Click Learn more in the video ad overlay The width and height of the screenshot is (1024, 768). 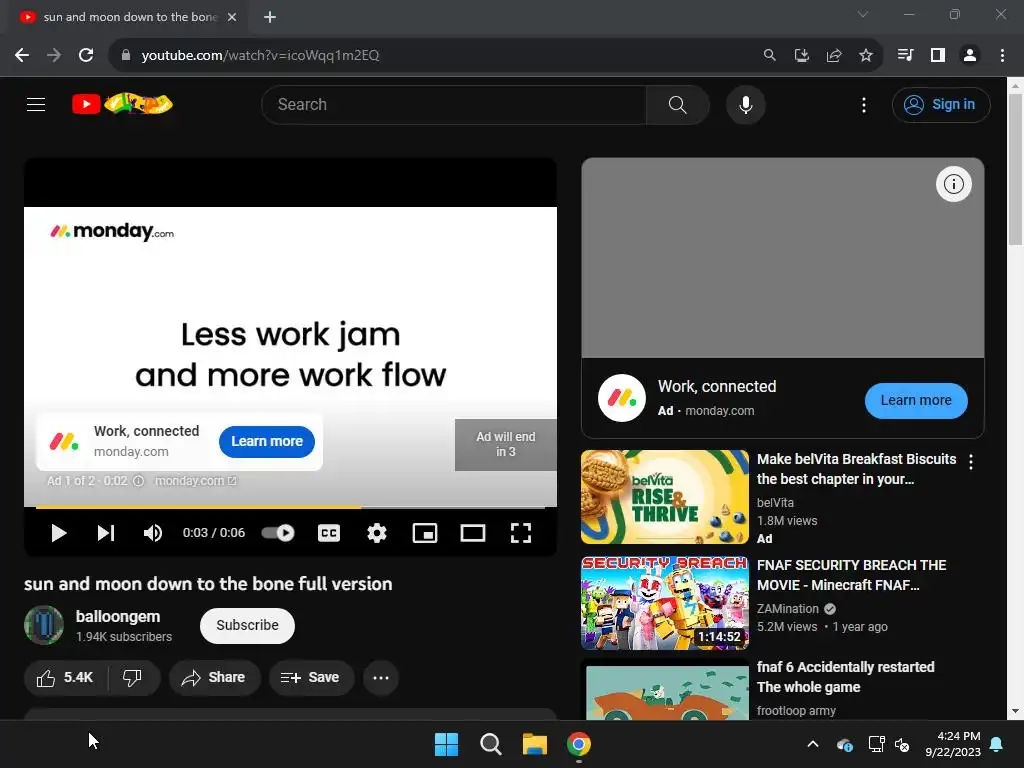266,441
